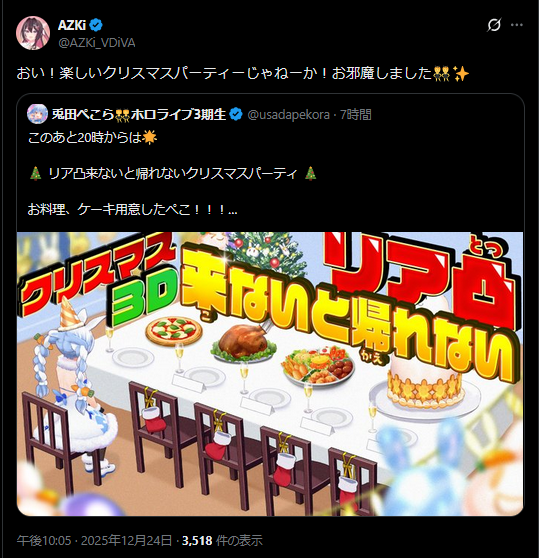Click the sparkle emoji in AZKi's post
Viewport: 539px width, 558px height.
tap(462, 74)
